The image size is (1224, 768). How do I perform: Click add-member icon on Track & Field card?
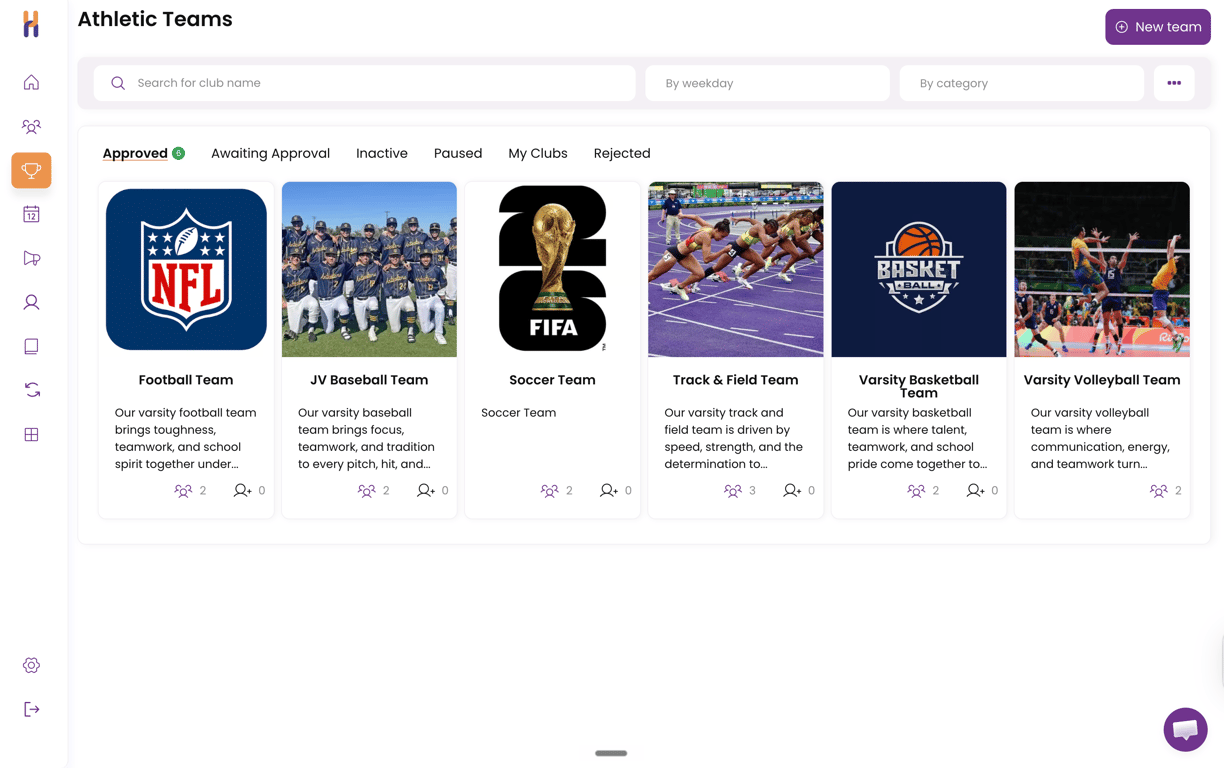point(791,491)
